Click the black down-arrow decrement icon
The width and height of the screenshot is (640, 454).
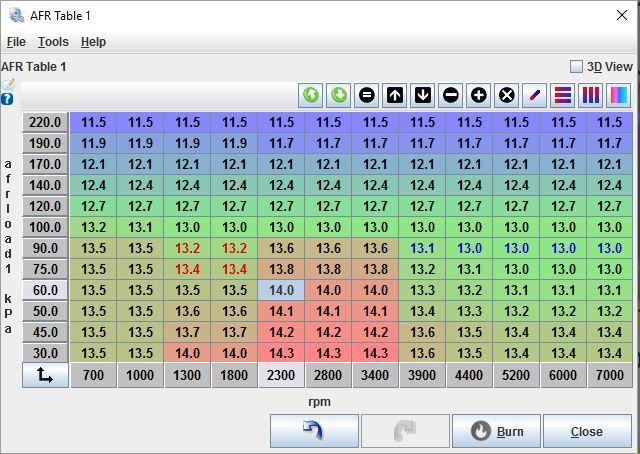[x=422, y=96]
